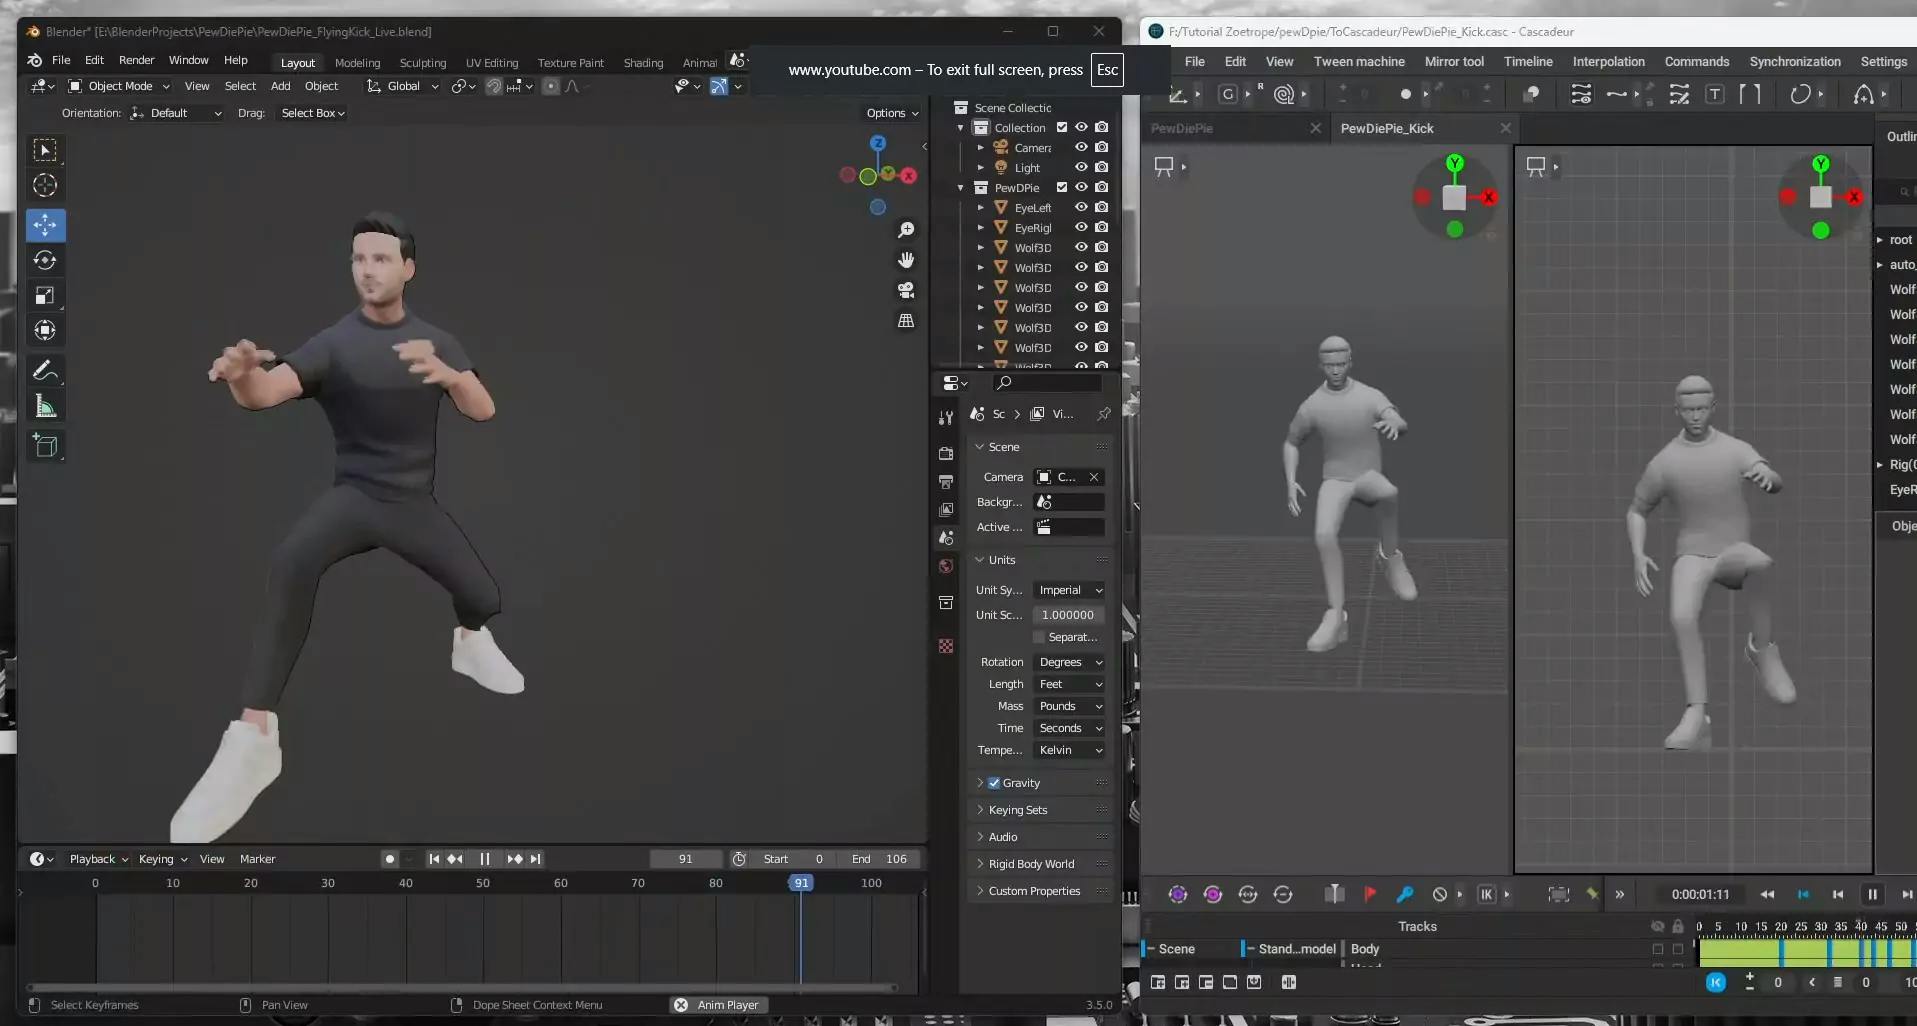
Task: Click the T tool icon in Cascadeur toolbar
Action: coord(1715,94)
